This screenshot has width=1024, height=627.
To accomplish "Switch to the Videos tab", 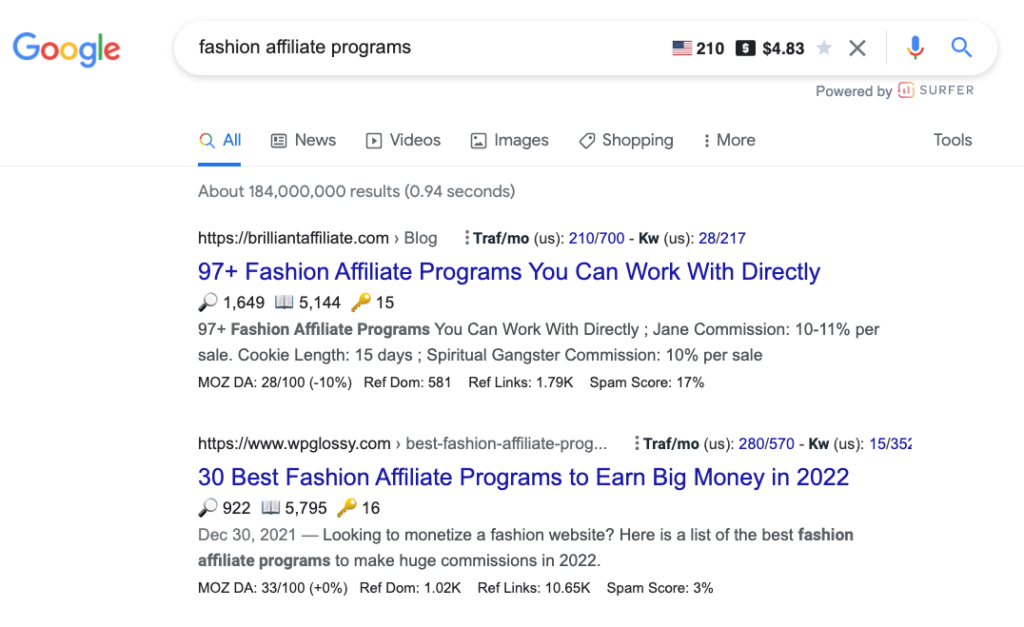I will tap(403, 140).
